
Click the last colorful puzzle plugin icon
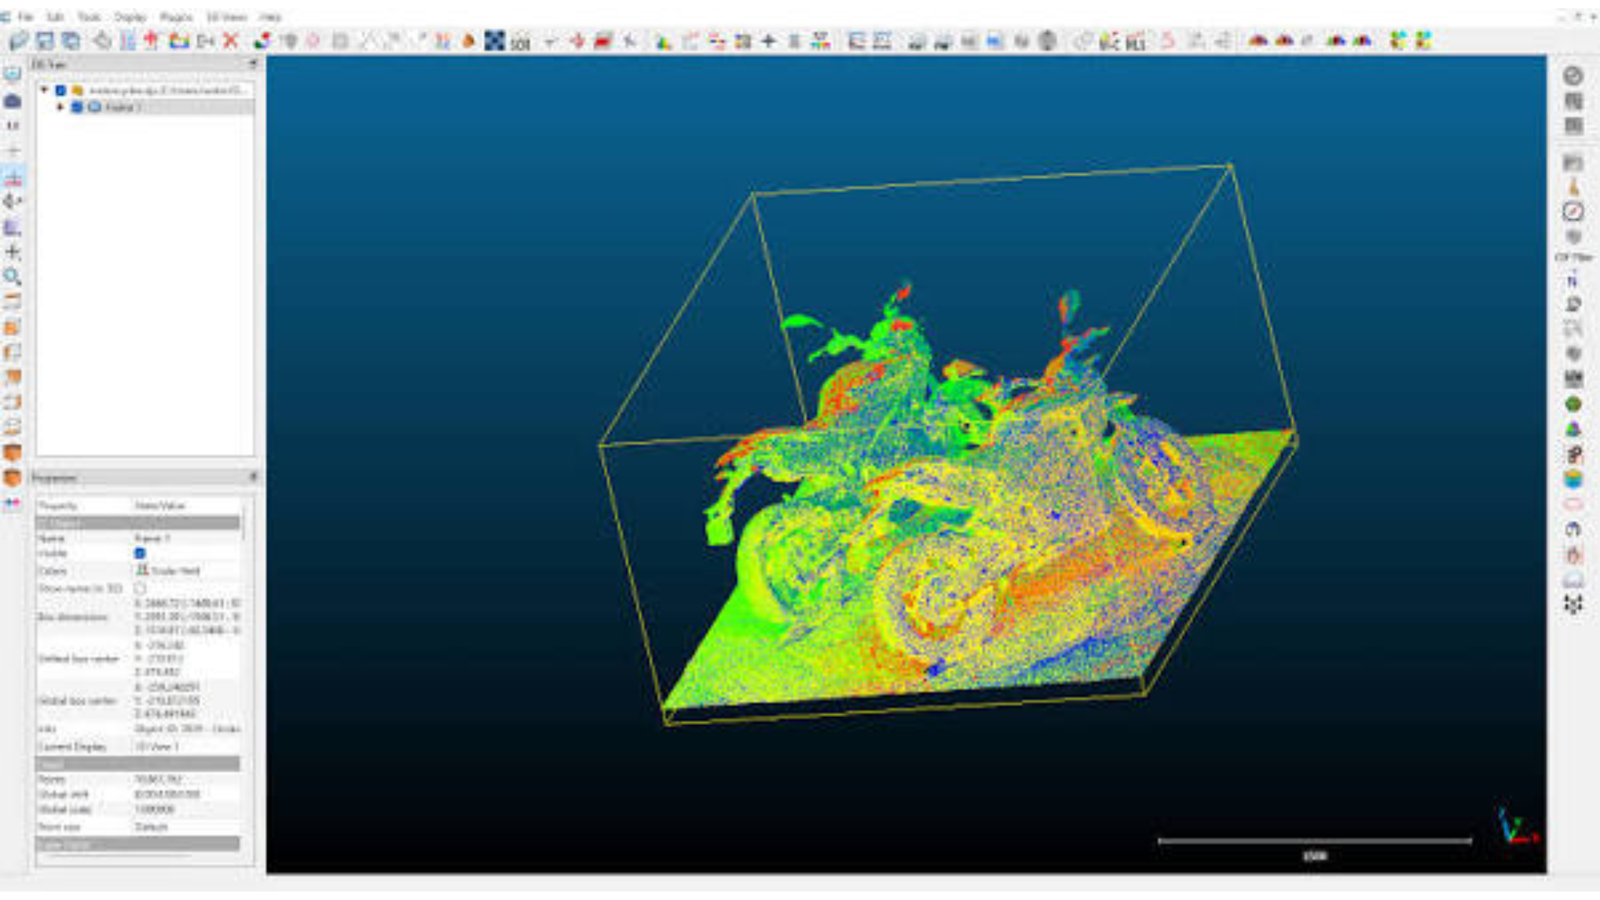1424,41
